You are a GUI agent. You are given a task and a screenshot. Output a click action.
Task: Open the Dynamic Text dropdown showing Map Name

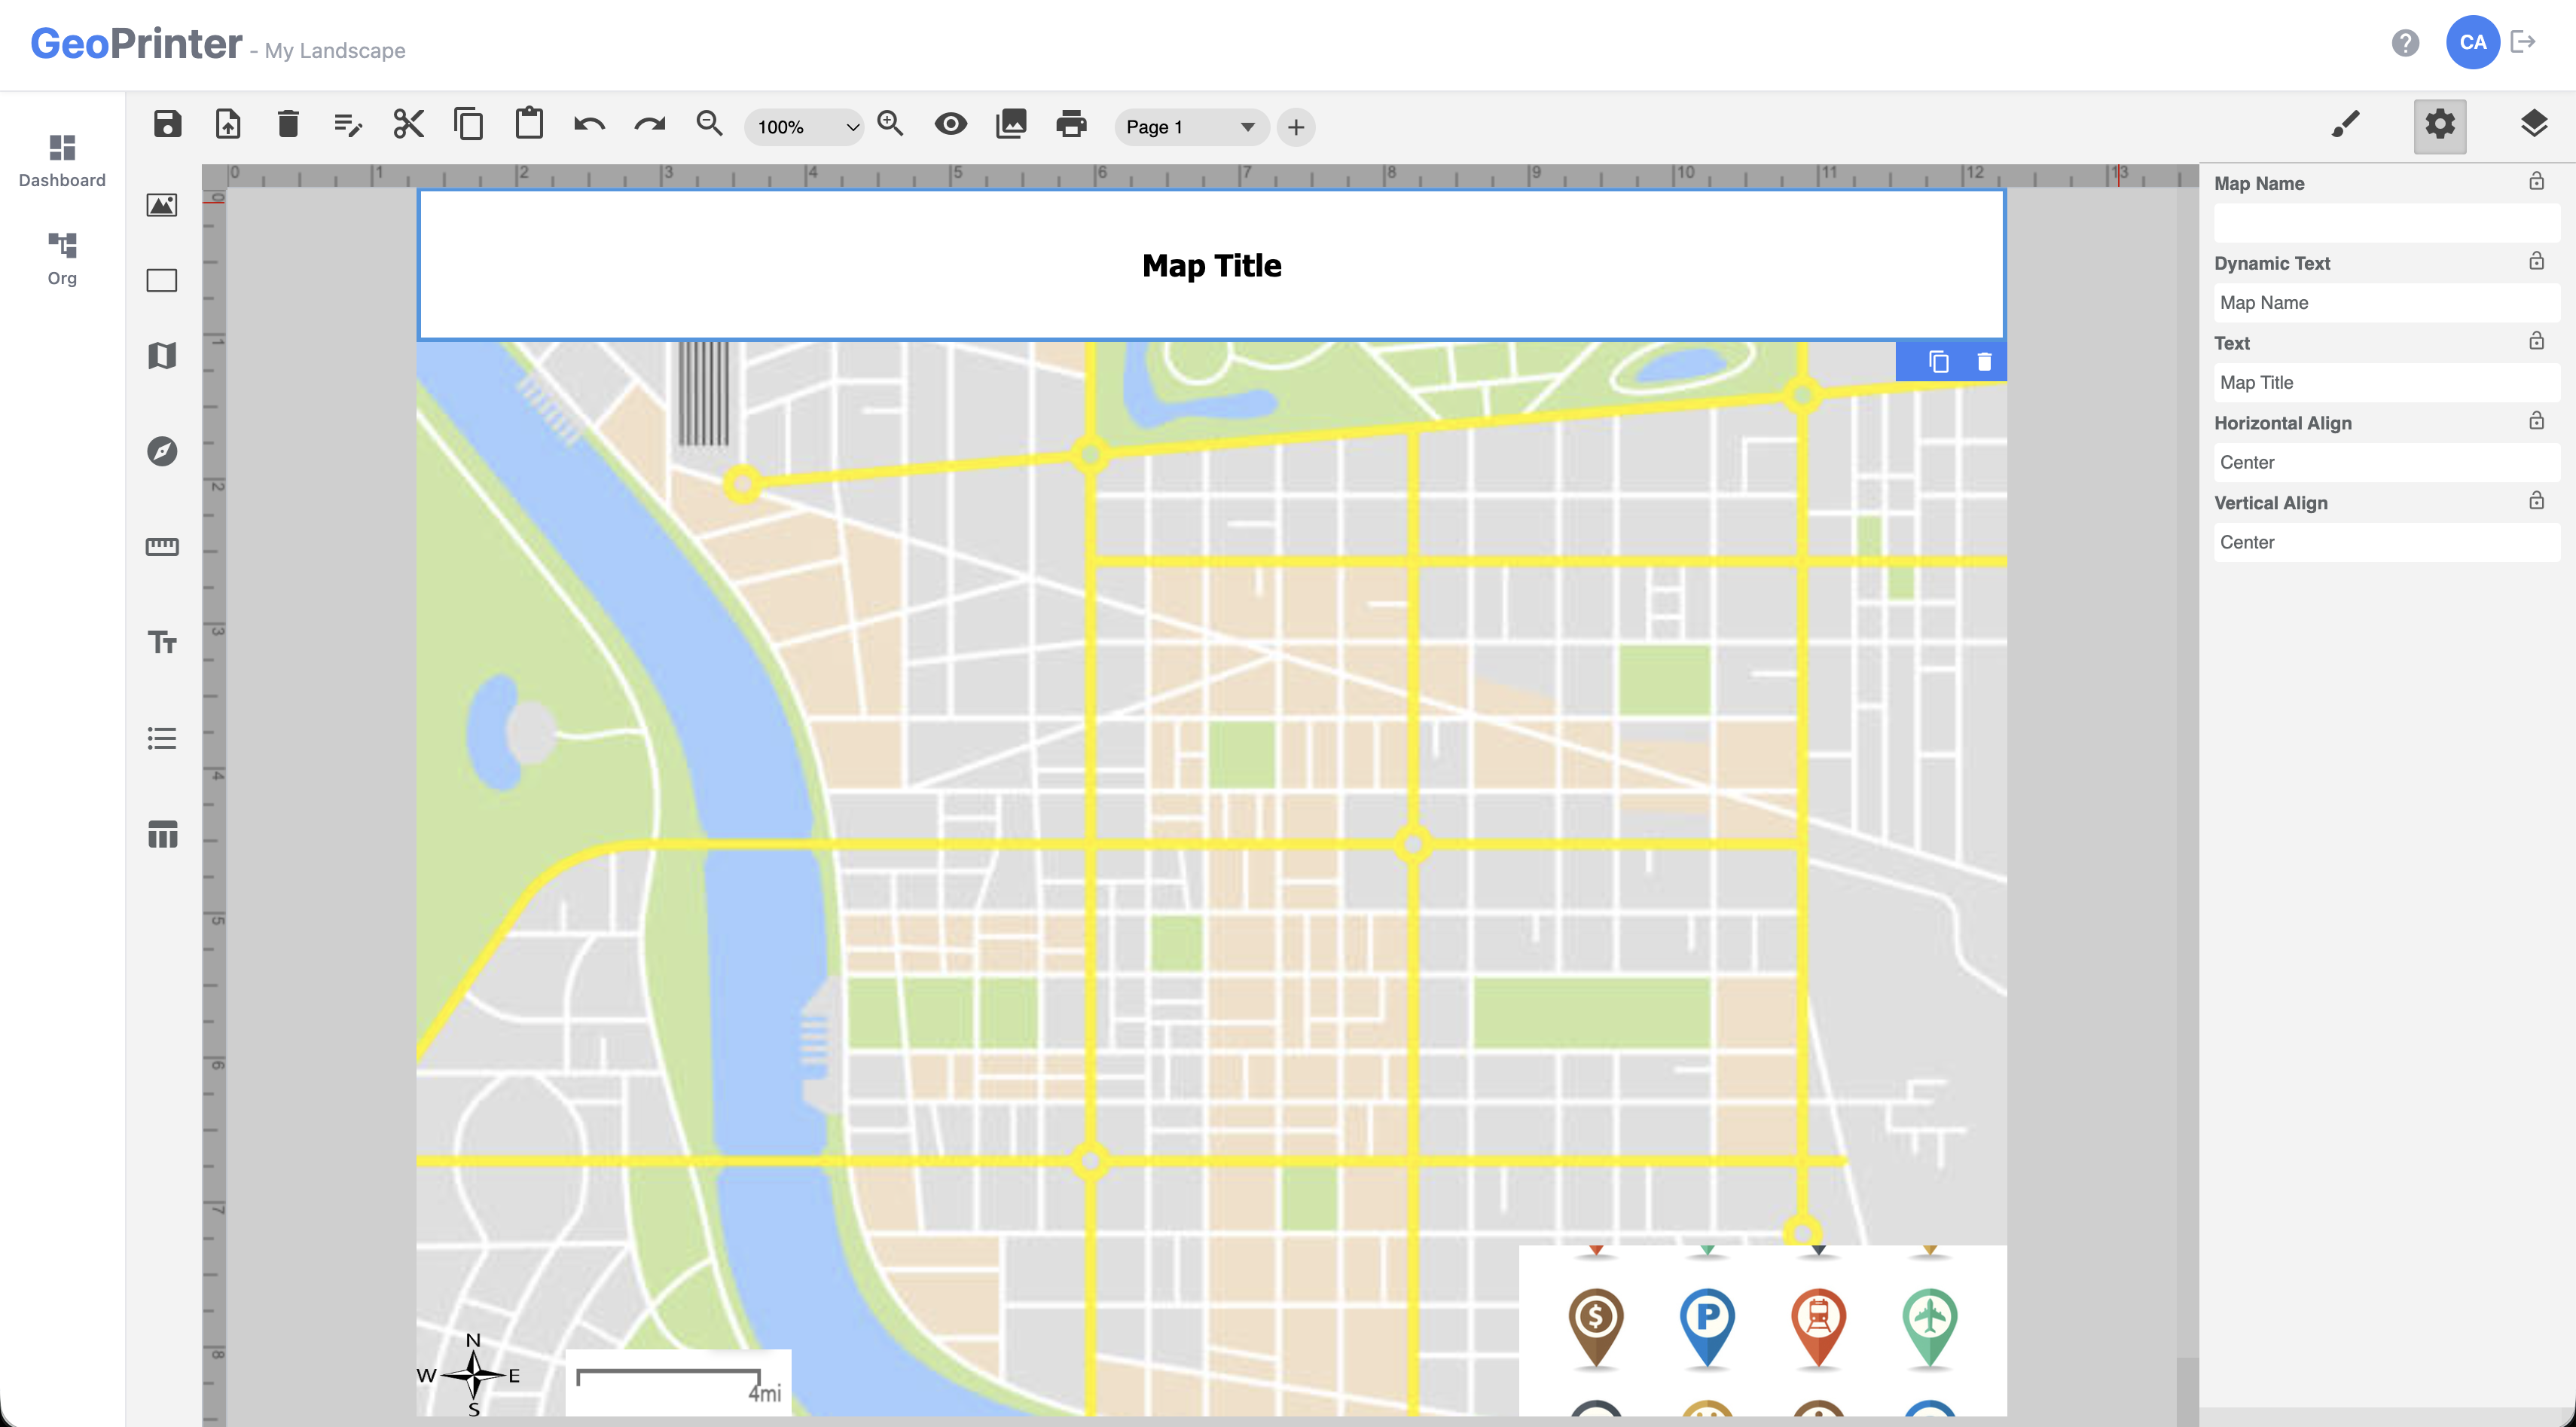pyautogui.click(x=2387, y=303)
